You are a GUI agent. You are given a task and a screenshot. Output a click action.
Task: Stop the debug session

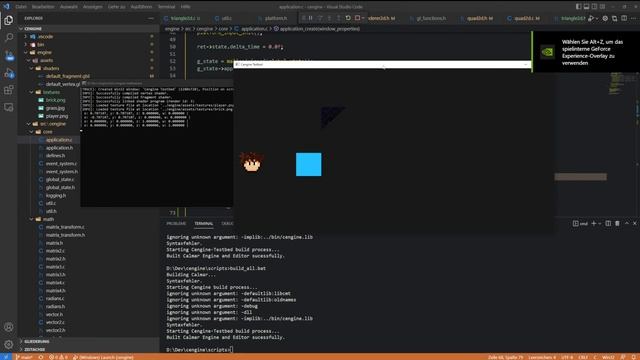click(358, 18)
